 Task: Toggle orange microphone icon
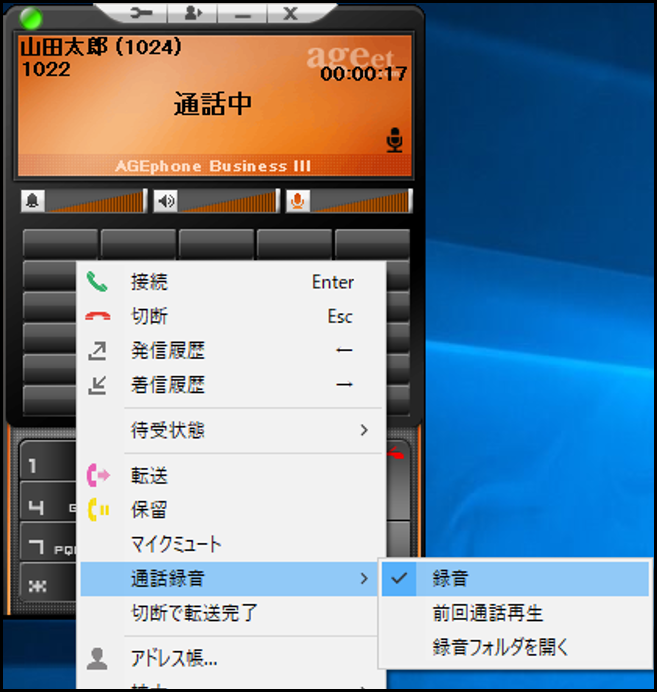point(298,201)
